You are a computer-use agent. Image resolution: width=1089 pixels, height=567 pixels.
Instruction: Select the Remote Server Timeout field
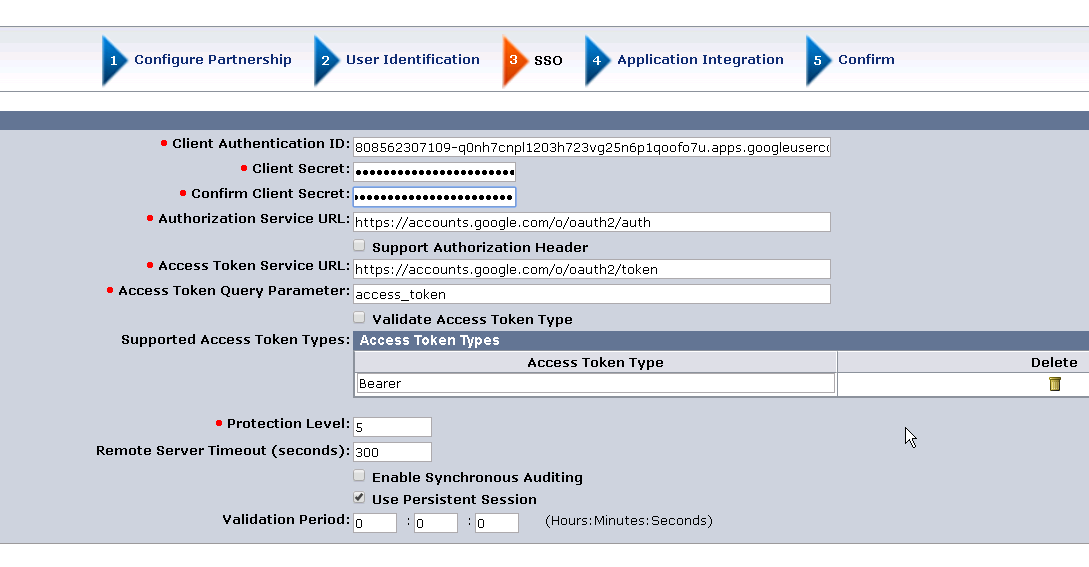(392, 452)
